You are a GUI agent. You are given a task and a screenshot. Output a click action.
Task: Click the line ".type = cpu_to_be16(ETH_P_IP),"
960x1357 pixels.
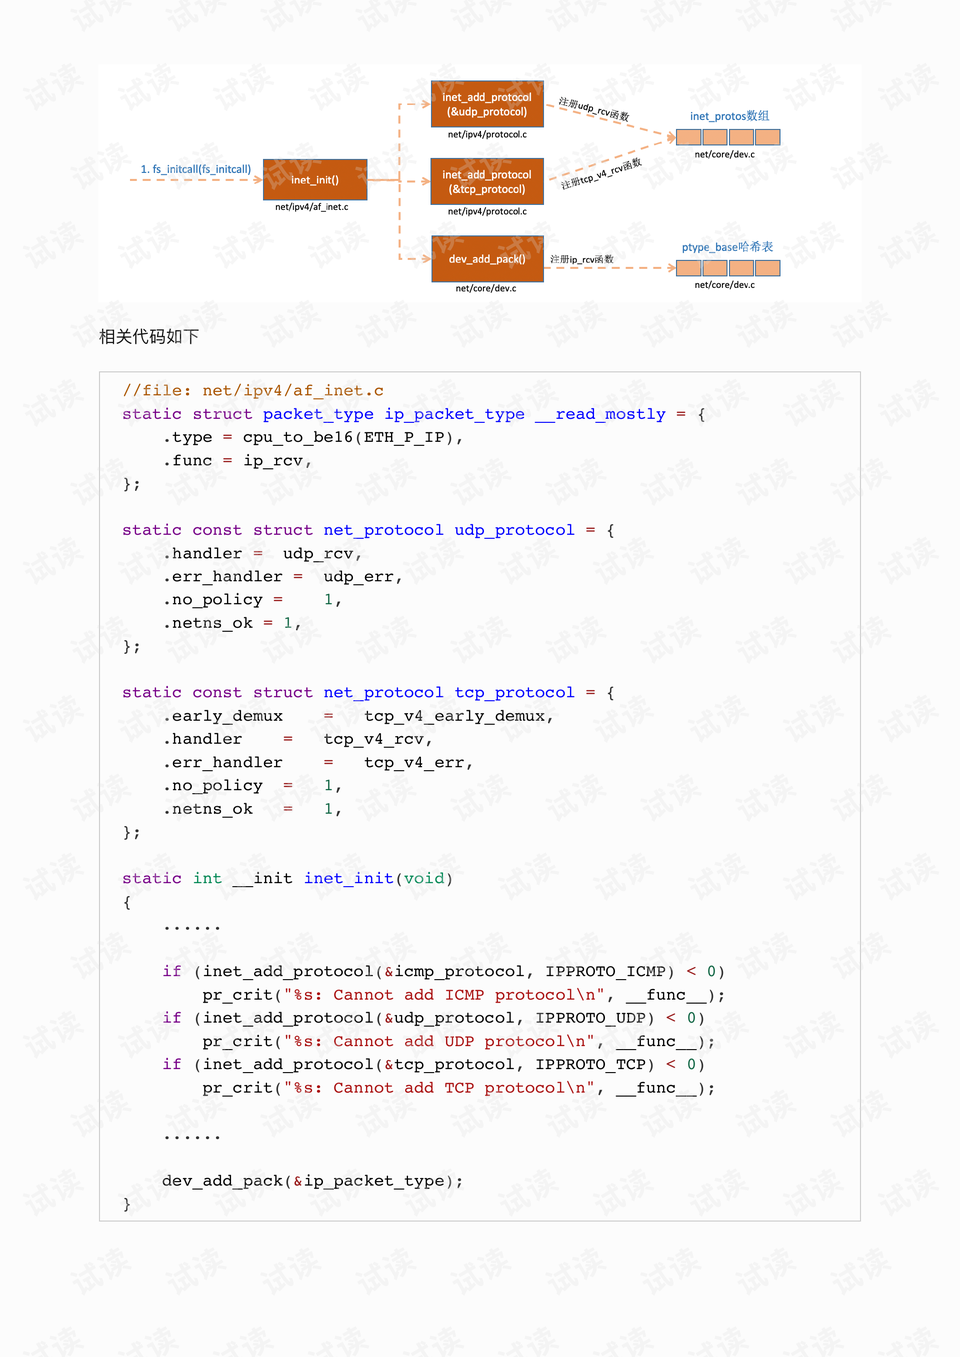(313, 437)
